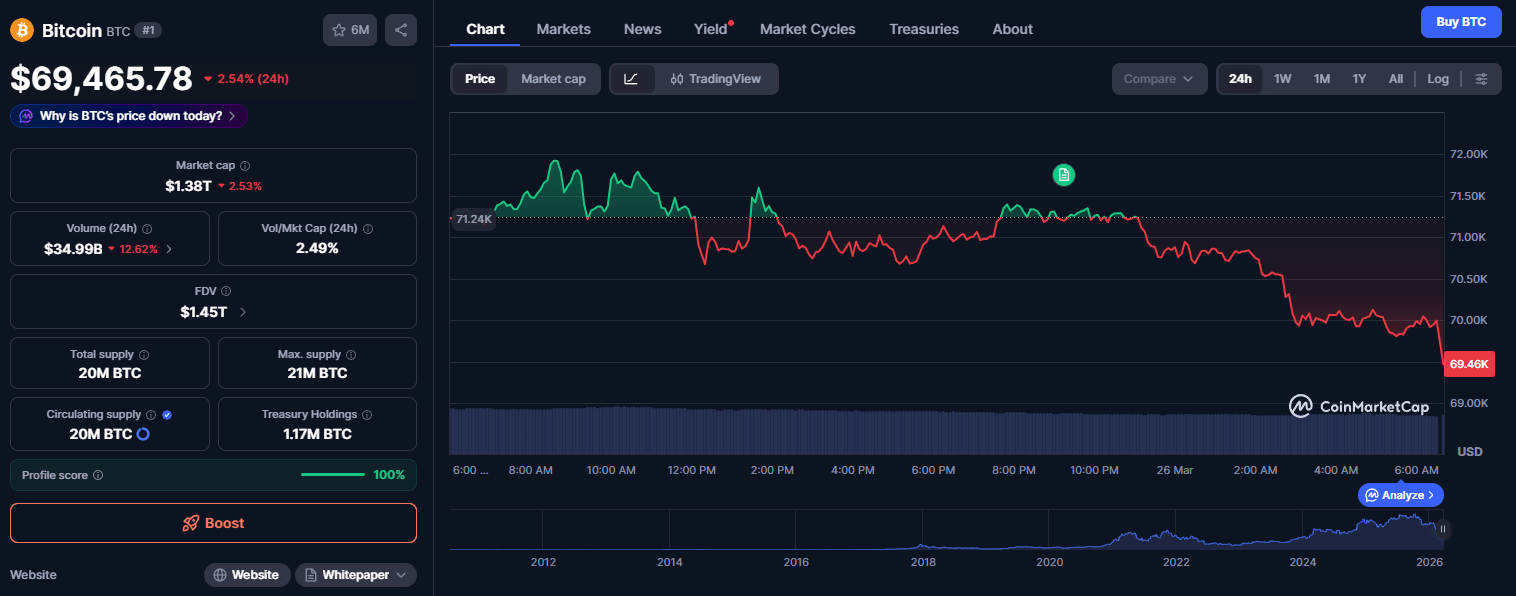Click the Buy BTC button
Screen dimensions: 1516x596
[1461, 22]
